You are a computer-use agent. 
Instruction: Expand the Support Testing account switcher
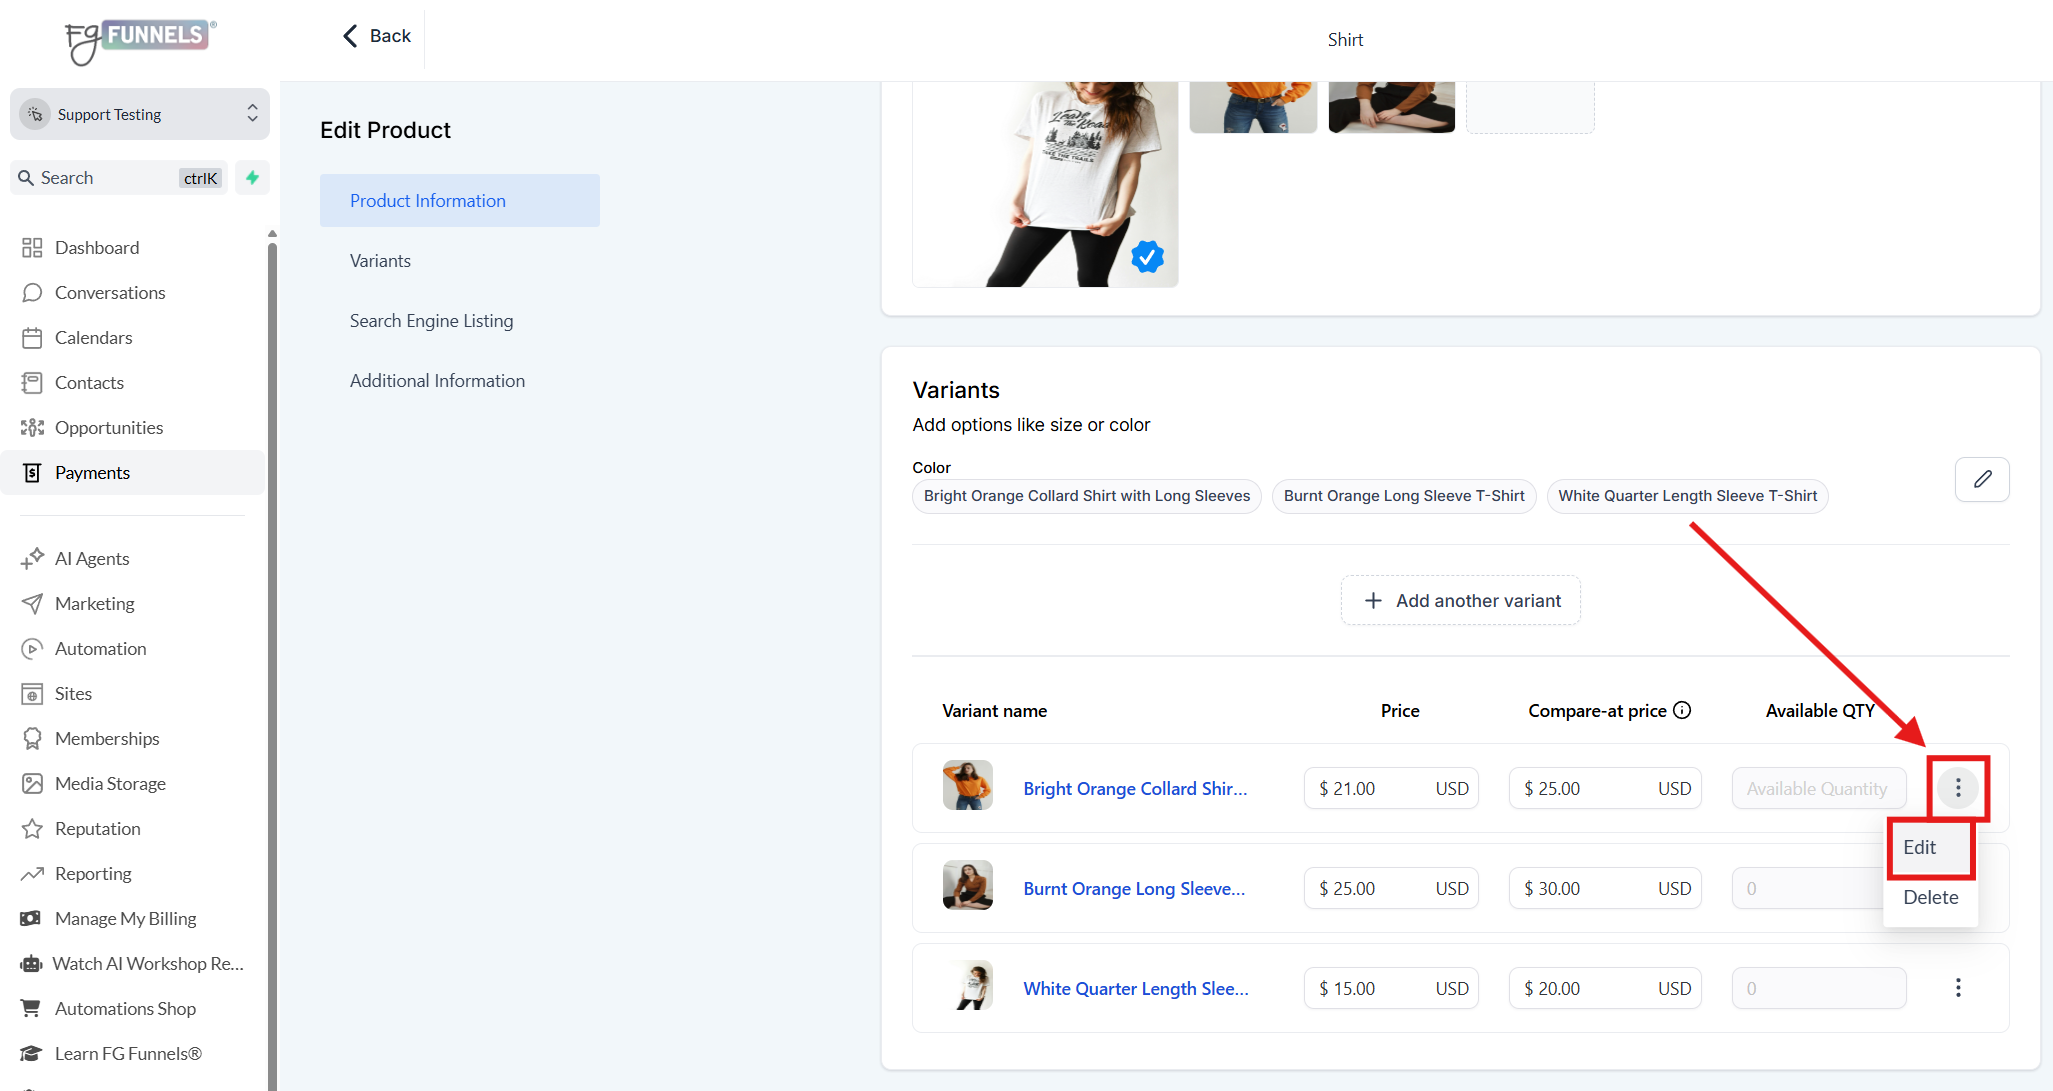click(x=140, y=114)
